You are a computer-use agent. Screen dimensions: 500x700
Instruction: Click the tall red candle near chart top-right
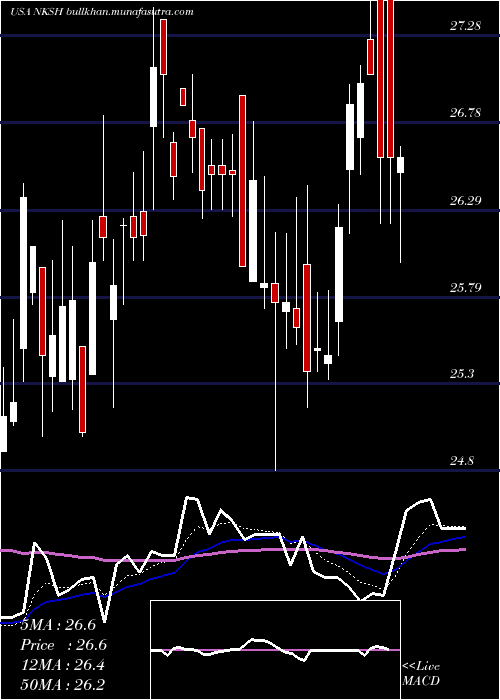pos(390,78)
